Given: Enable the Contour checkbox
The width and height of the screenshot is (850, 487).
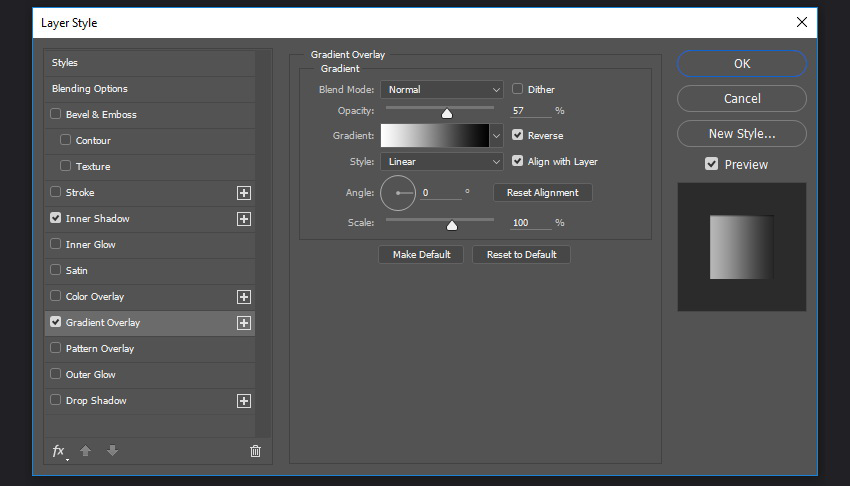Looking at the screenshot, I should coord(65,140).
